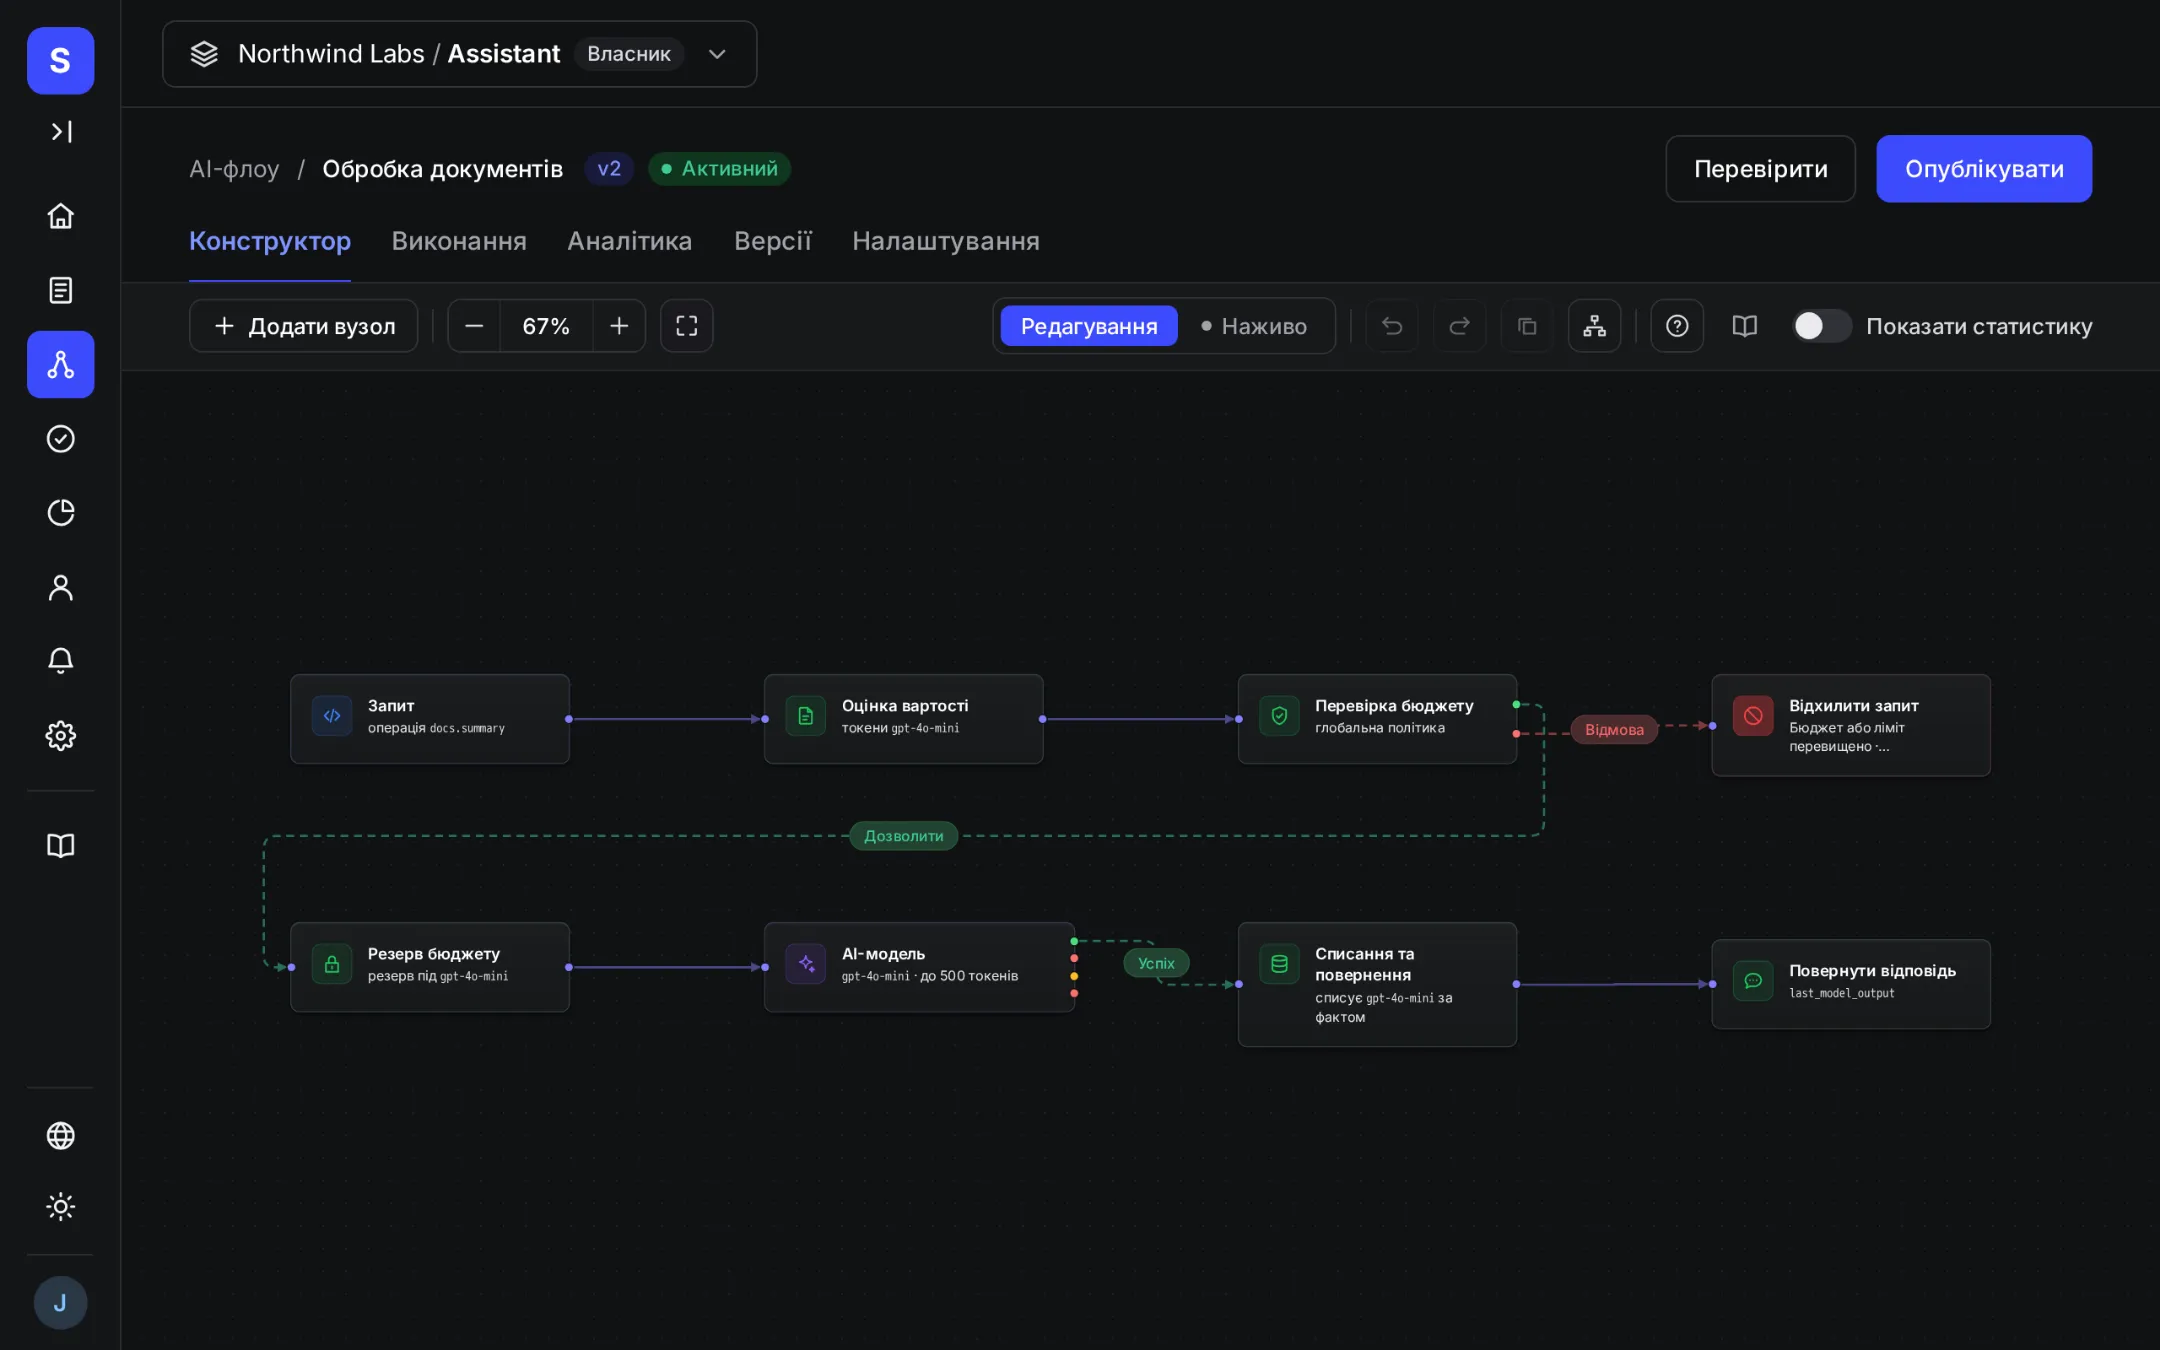Click the auto-layout hierarchy icon

click(1594, 326)
